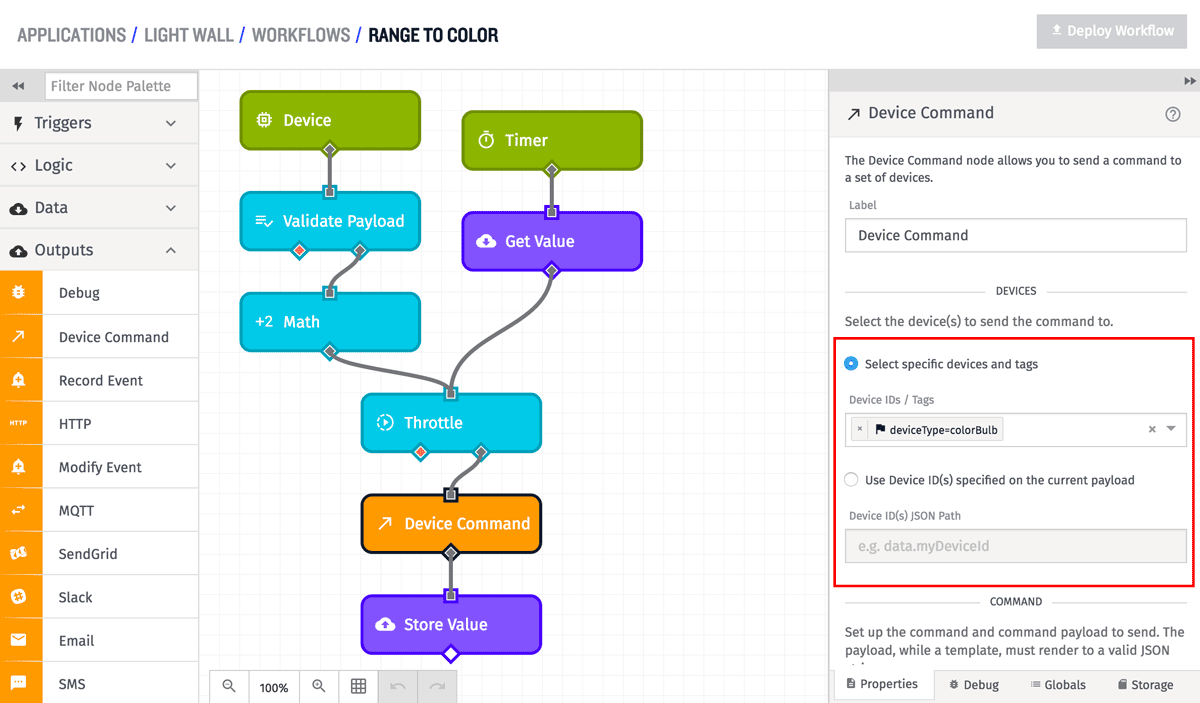Switch to the Globals tab
The image size is (1200, 703).
coord(1058,685)
